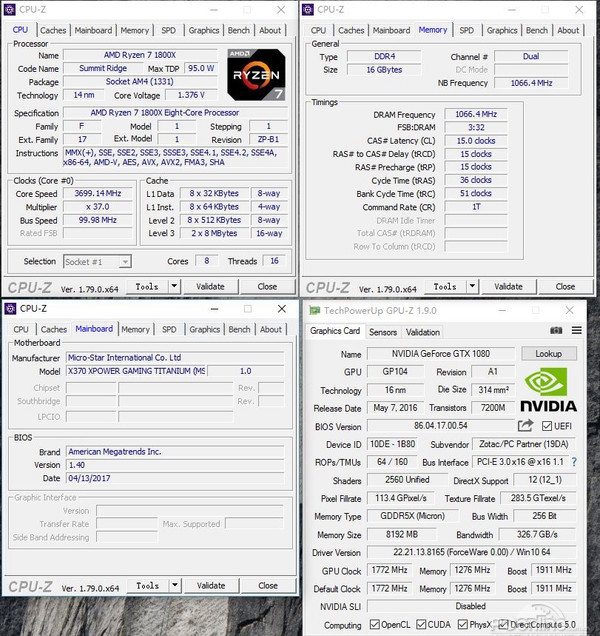Click the Tools button in the Memory window
The width and height of the screenshot is (600, 636).
(445, 286)
